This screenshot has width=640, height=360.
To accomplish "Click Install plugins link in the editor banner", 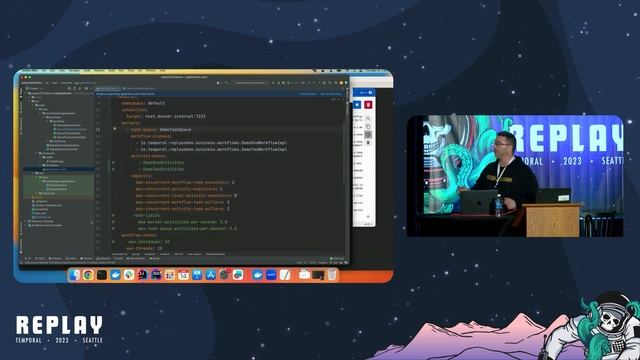I will click(x=308, y=94).
